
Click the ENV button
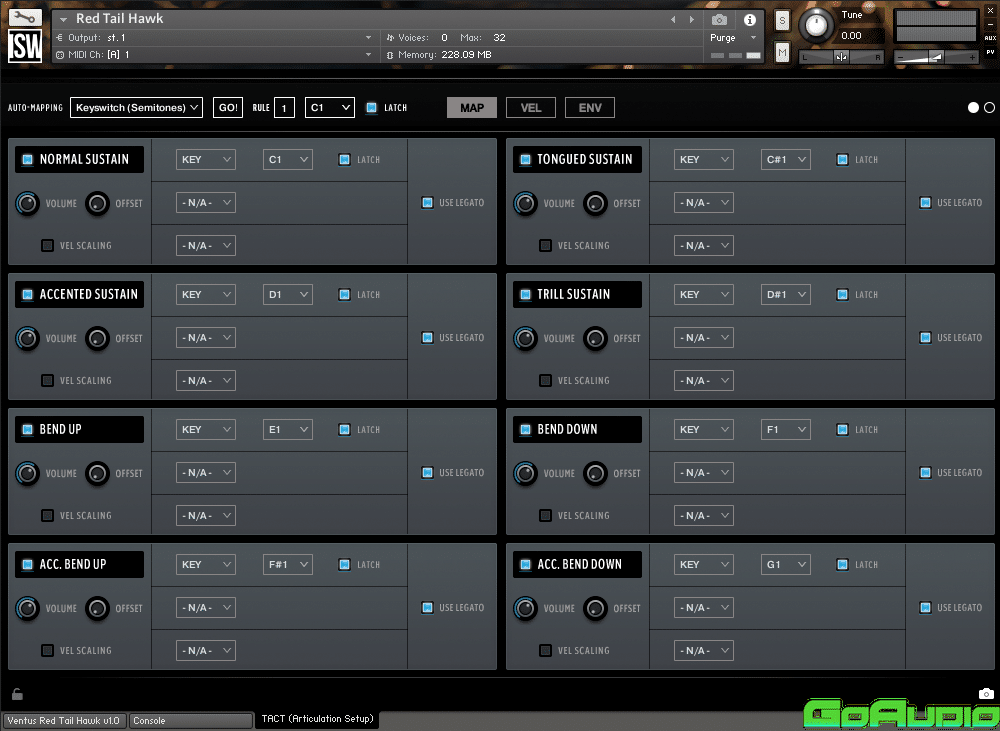[x=590, y=107]
